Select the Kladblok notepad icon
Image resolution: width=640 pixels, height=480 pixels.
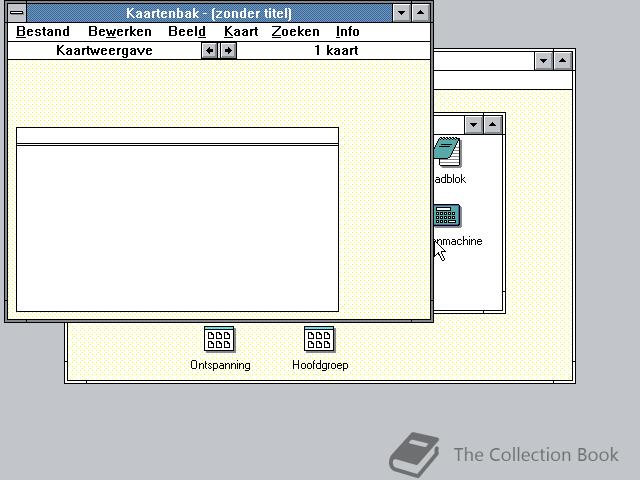tap(448, 152)
